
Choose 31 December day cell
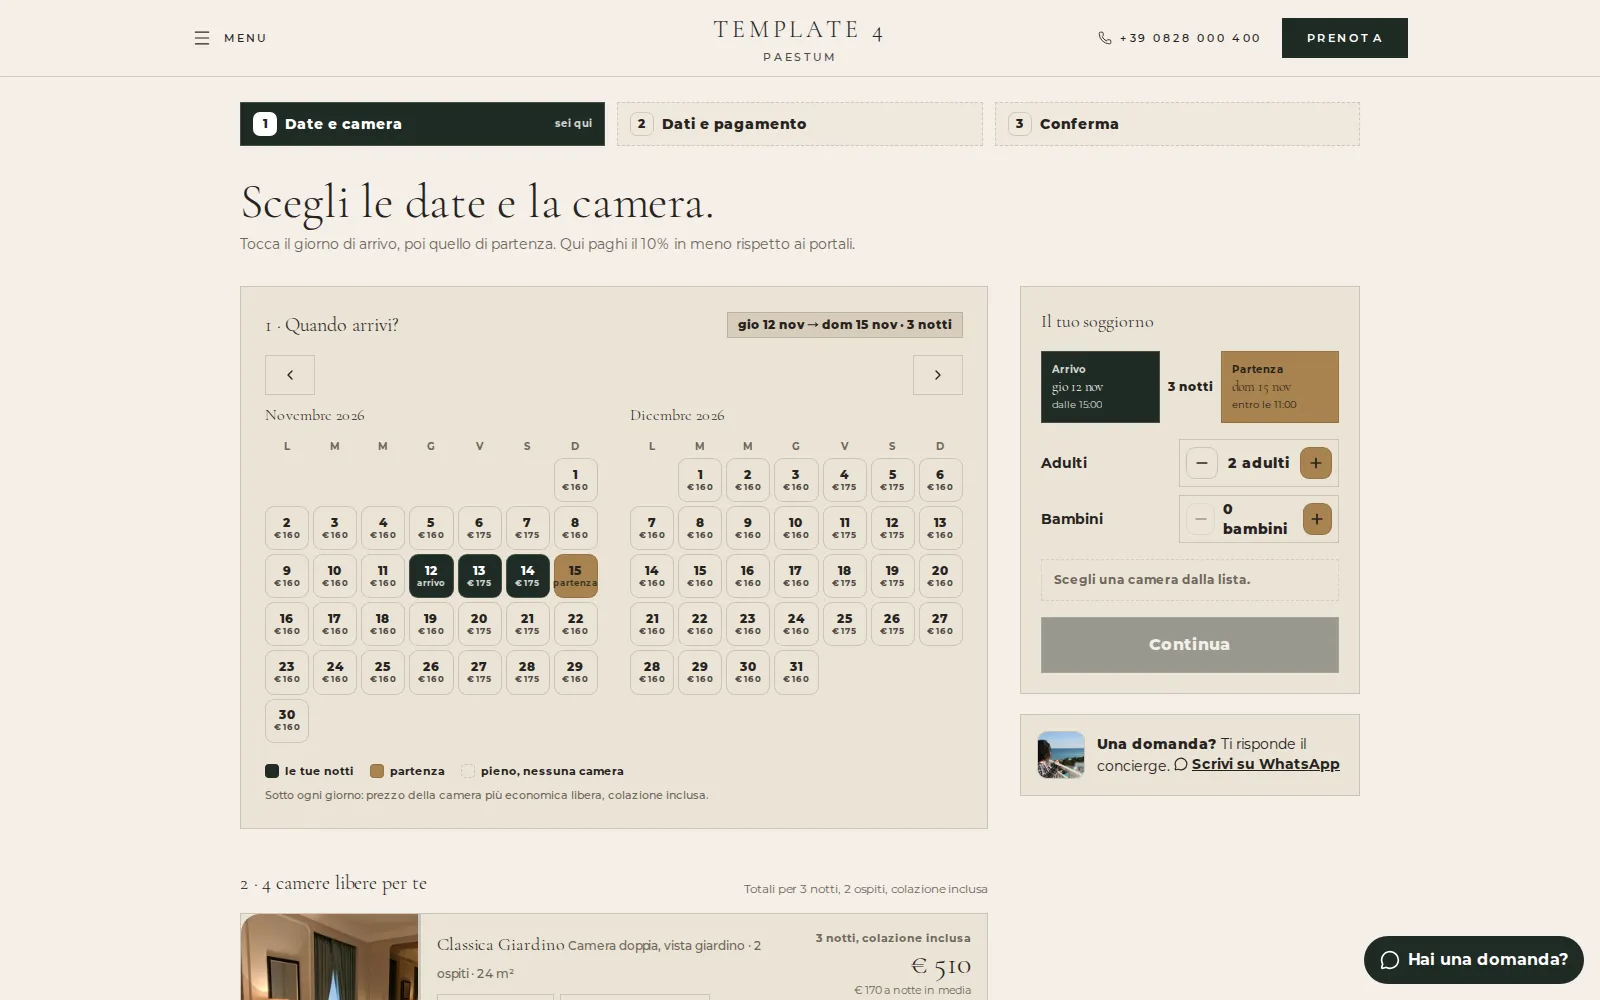point(796,672)
